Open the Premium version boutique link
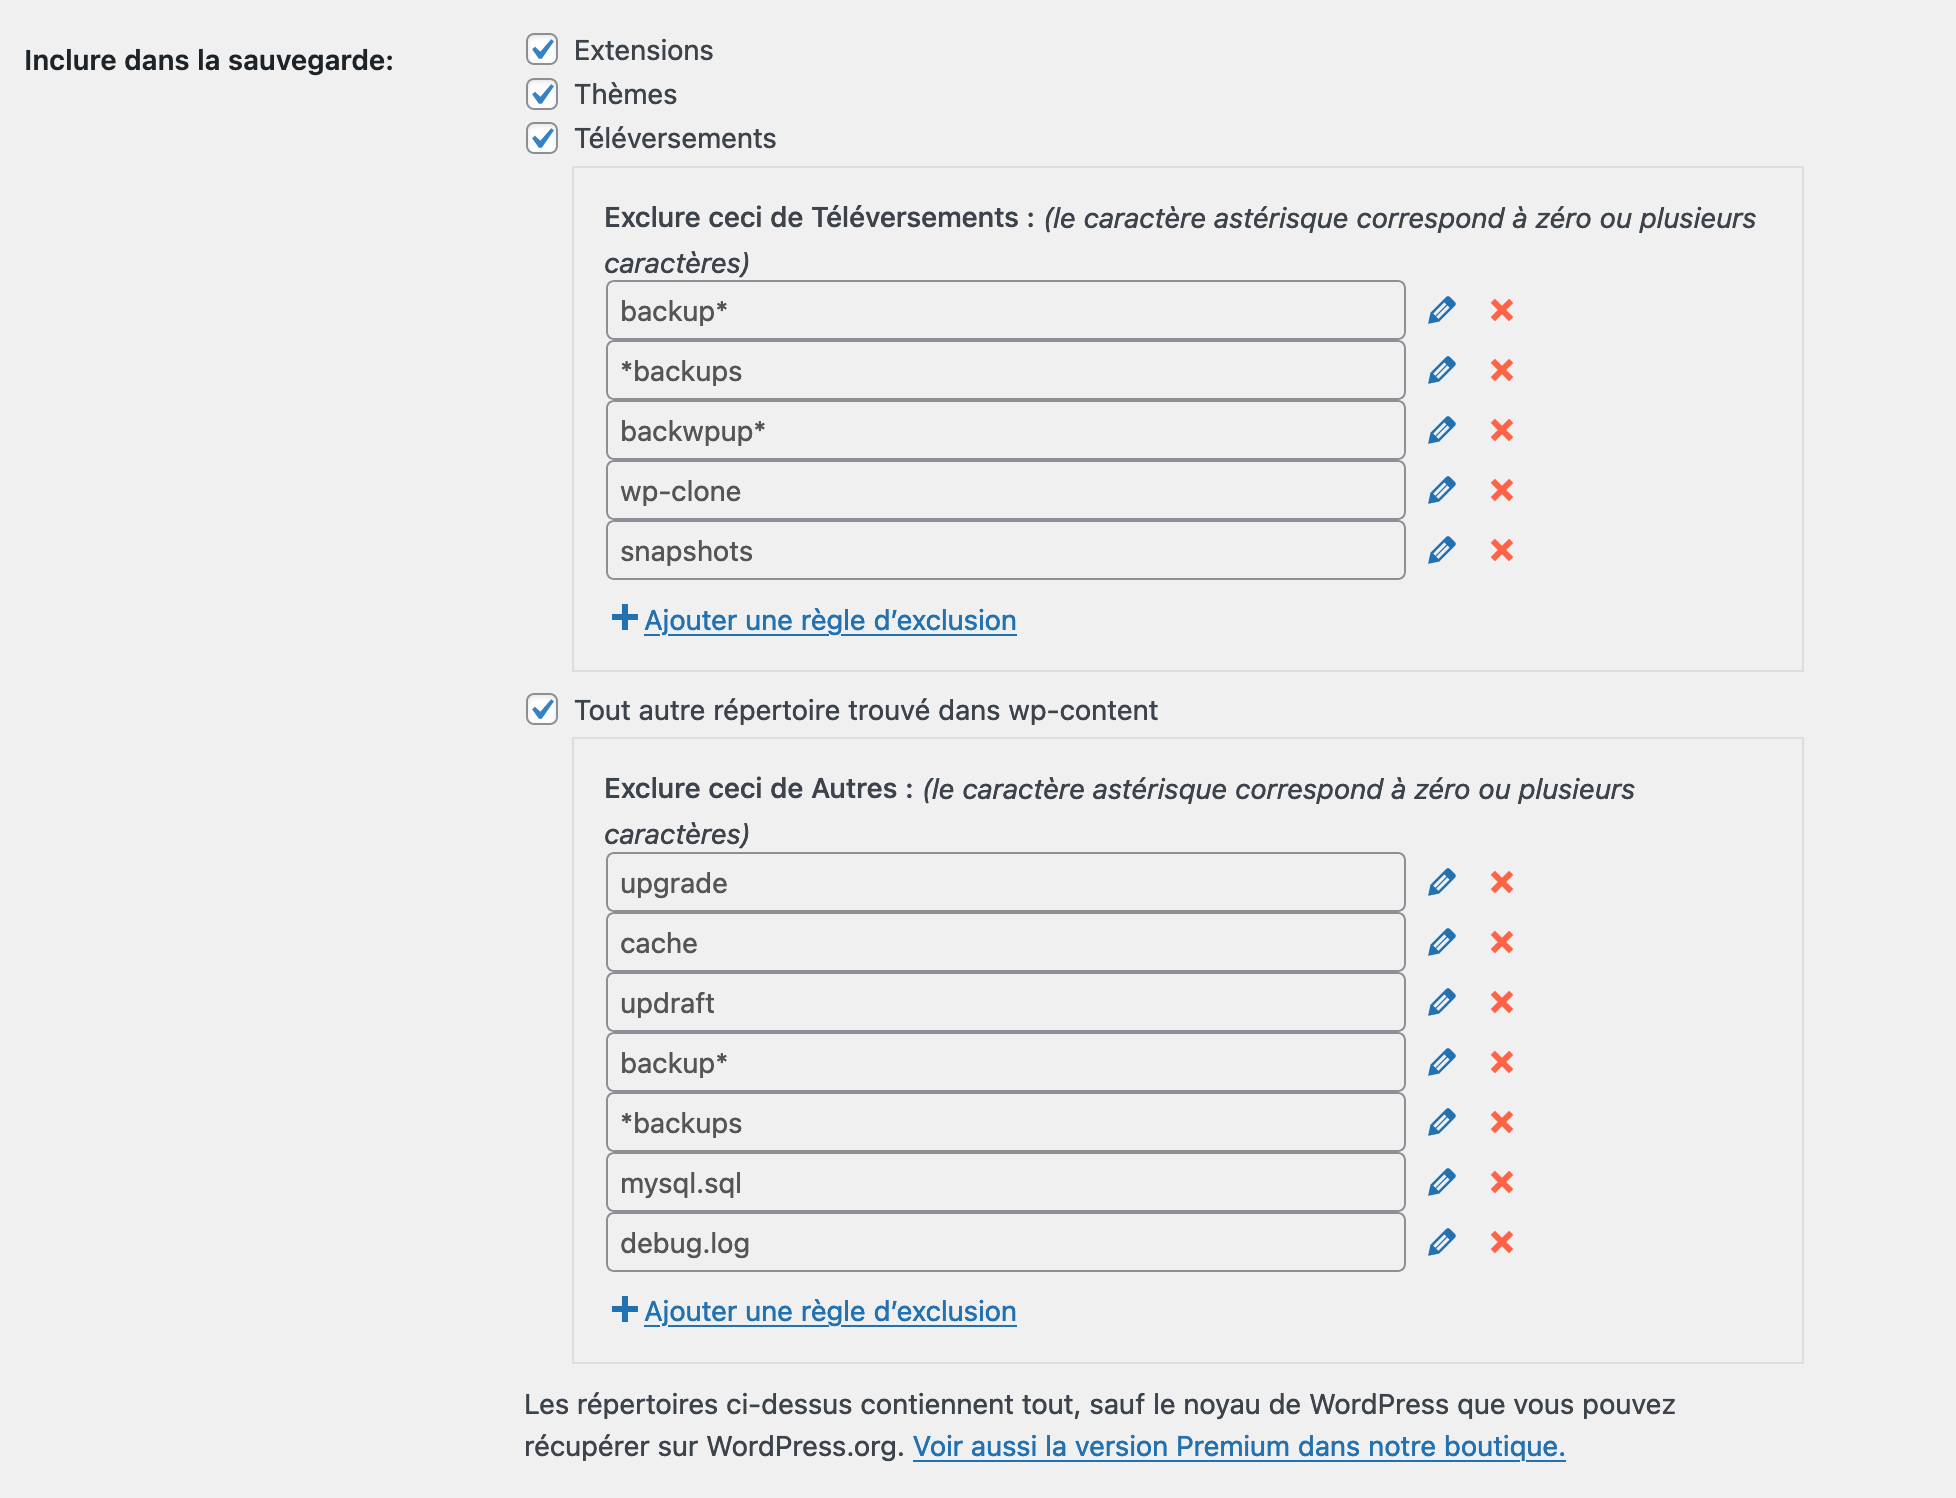 click(x=1238, y=1446)
